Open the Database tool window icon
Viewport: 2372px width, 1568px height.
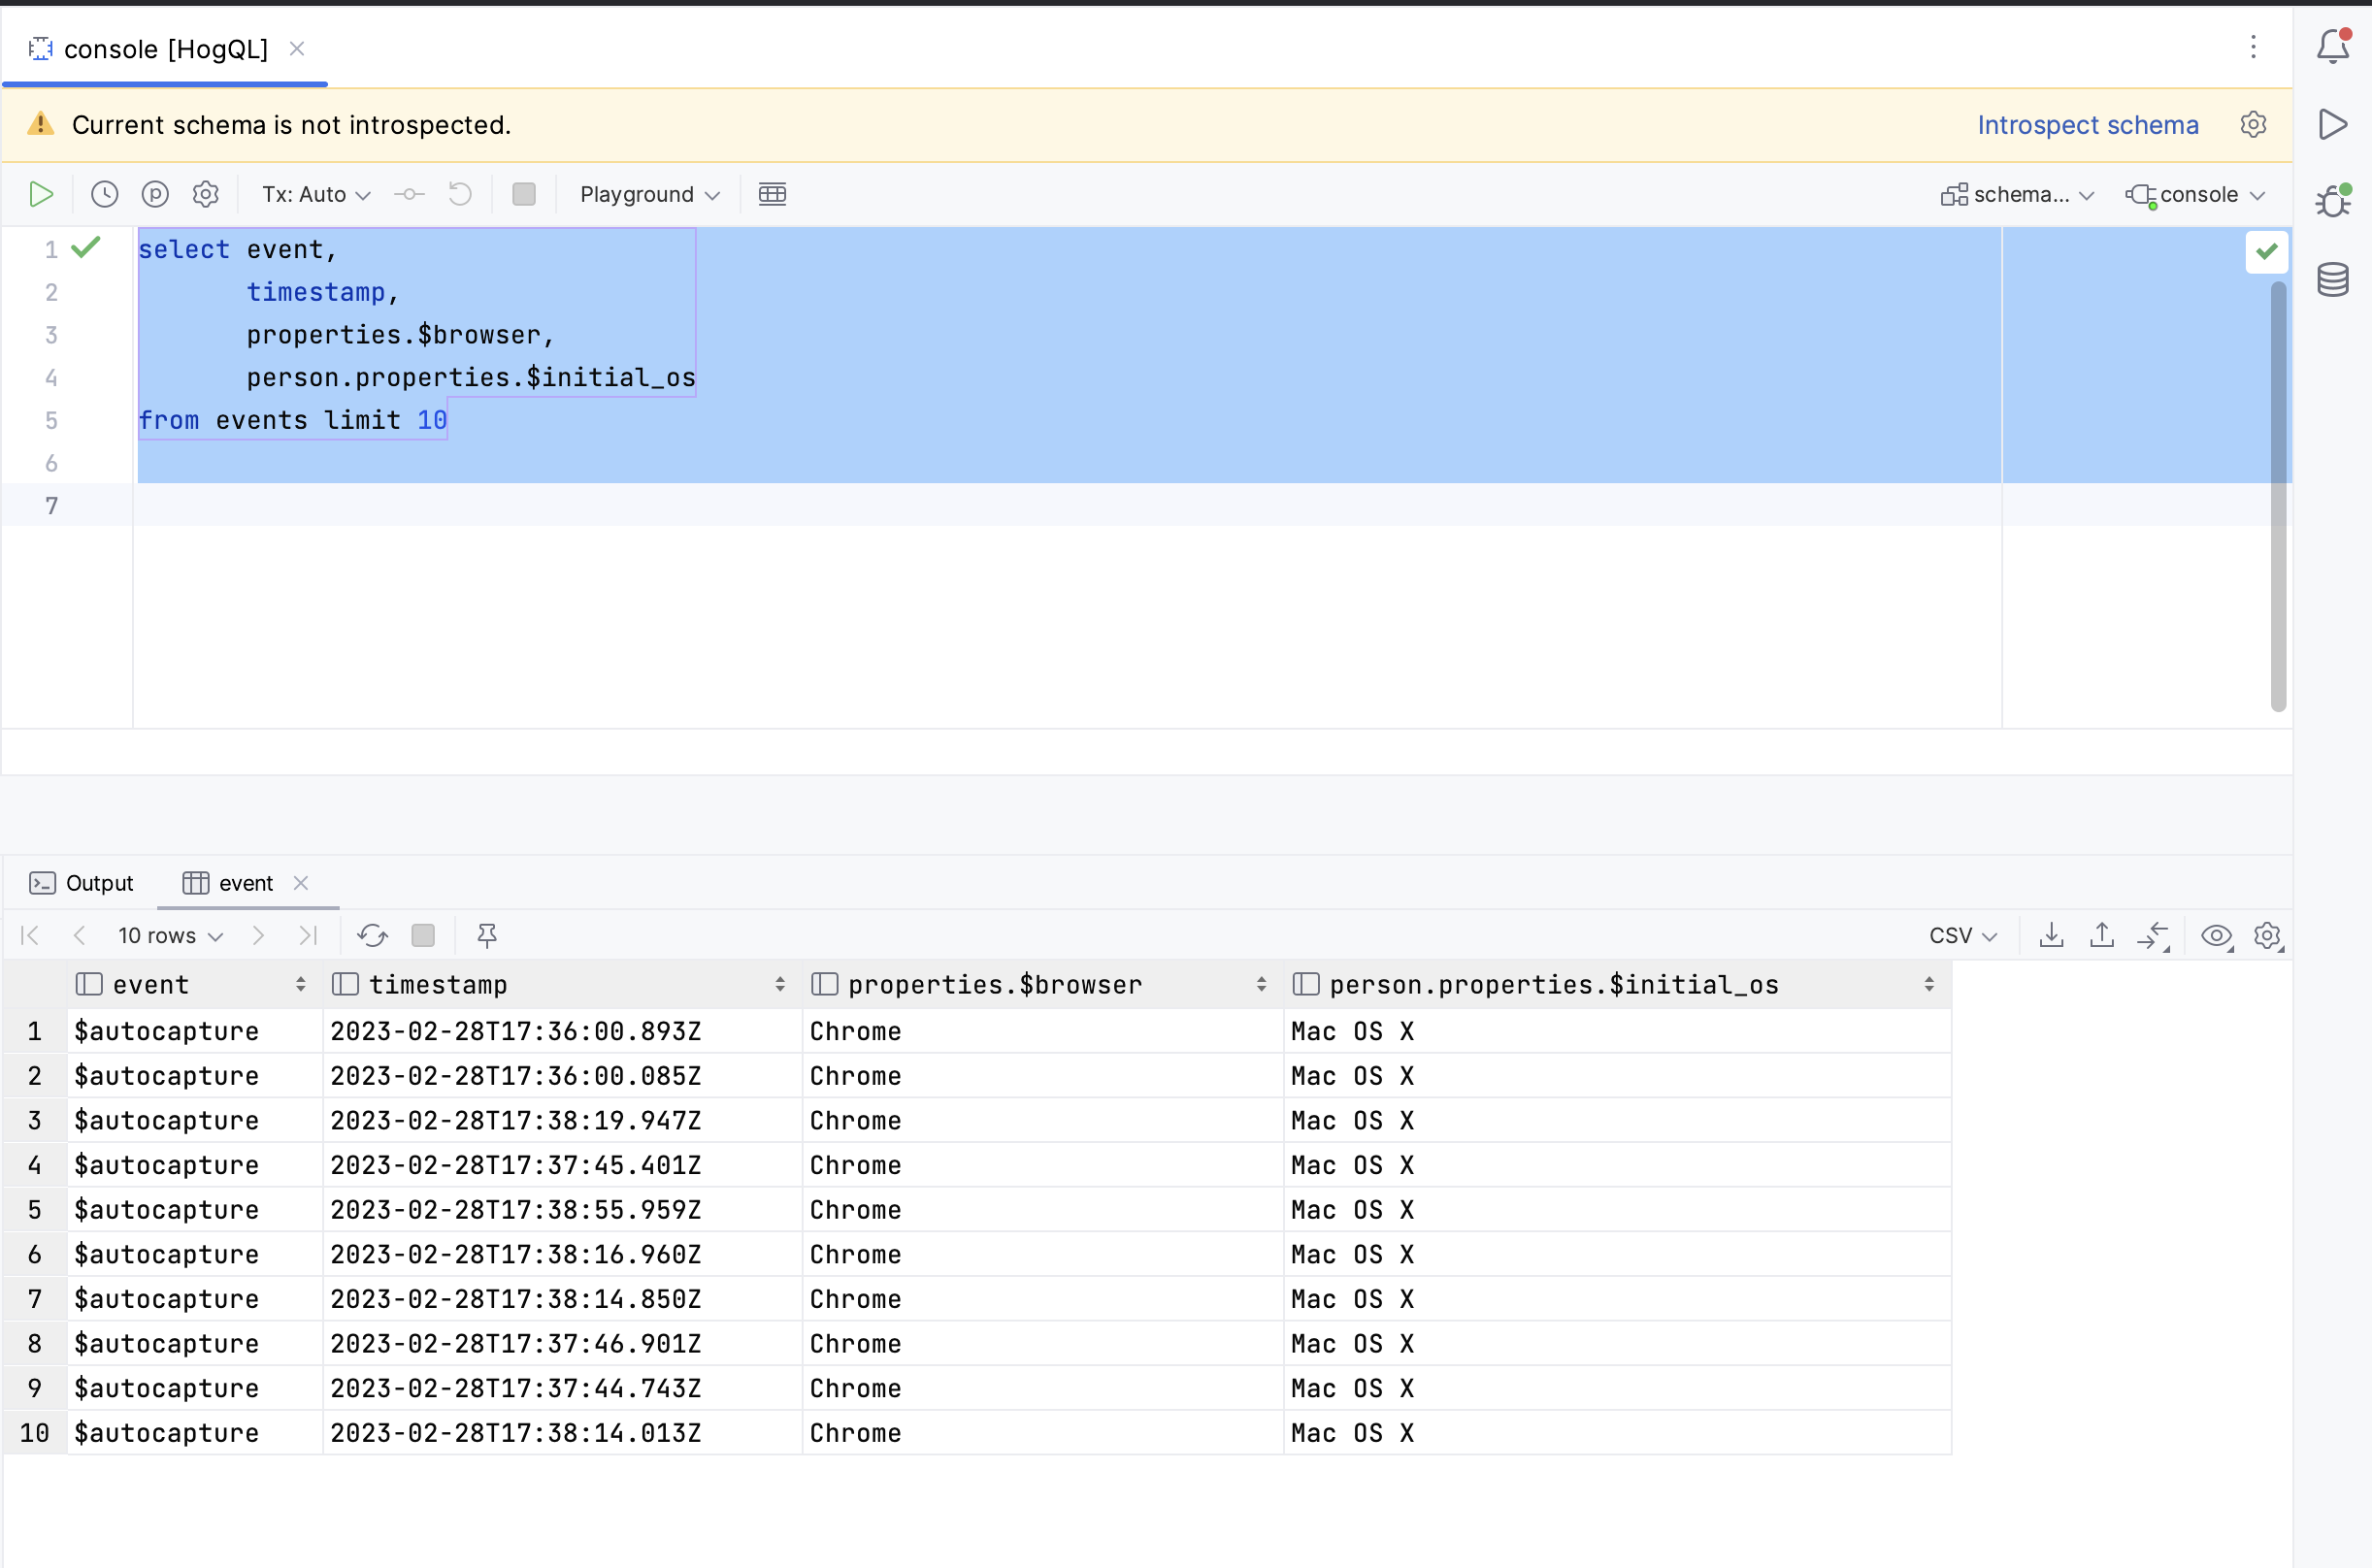point(2333,279)
